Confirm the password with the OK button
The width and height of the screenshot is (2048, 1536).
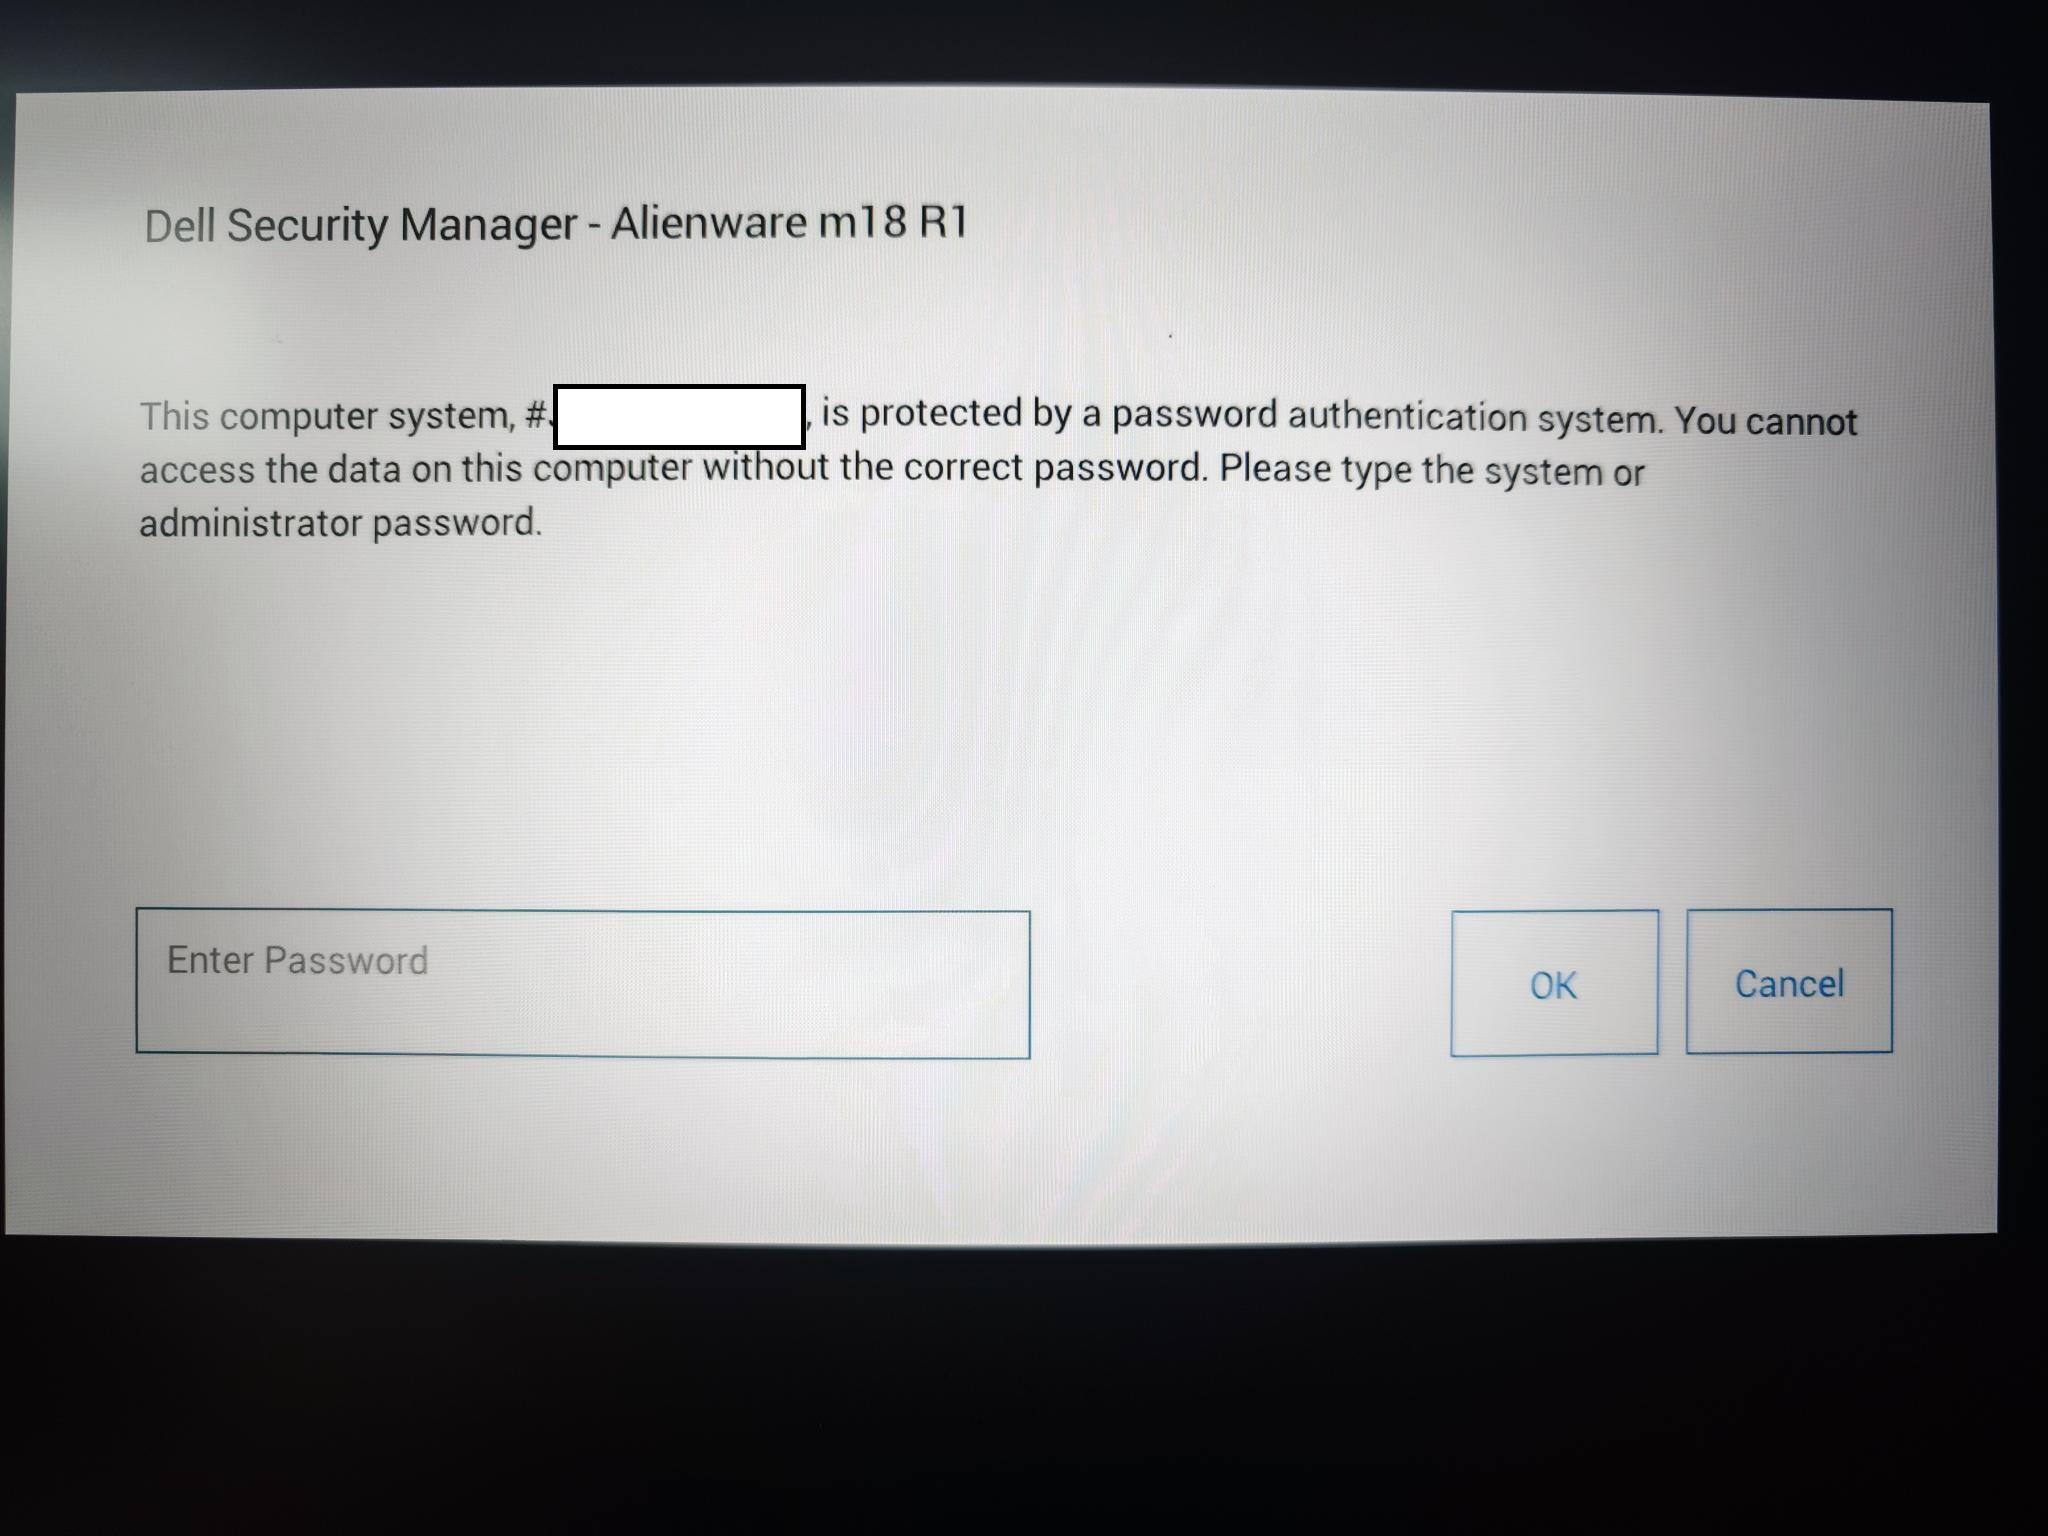tap(1554, 983)
